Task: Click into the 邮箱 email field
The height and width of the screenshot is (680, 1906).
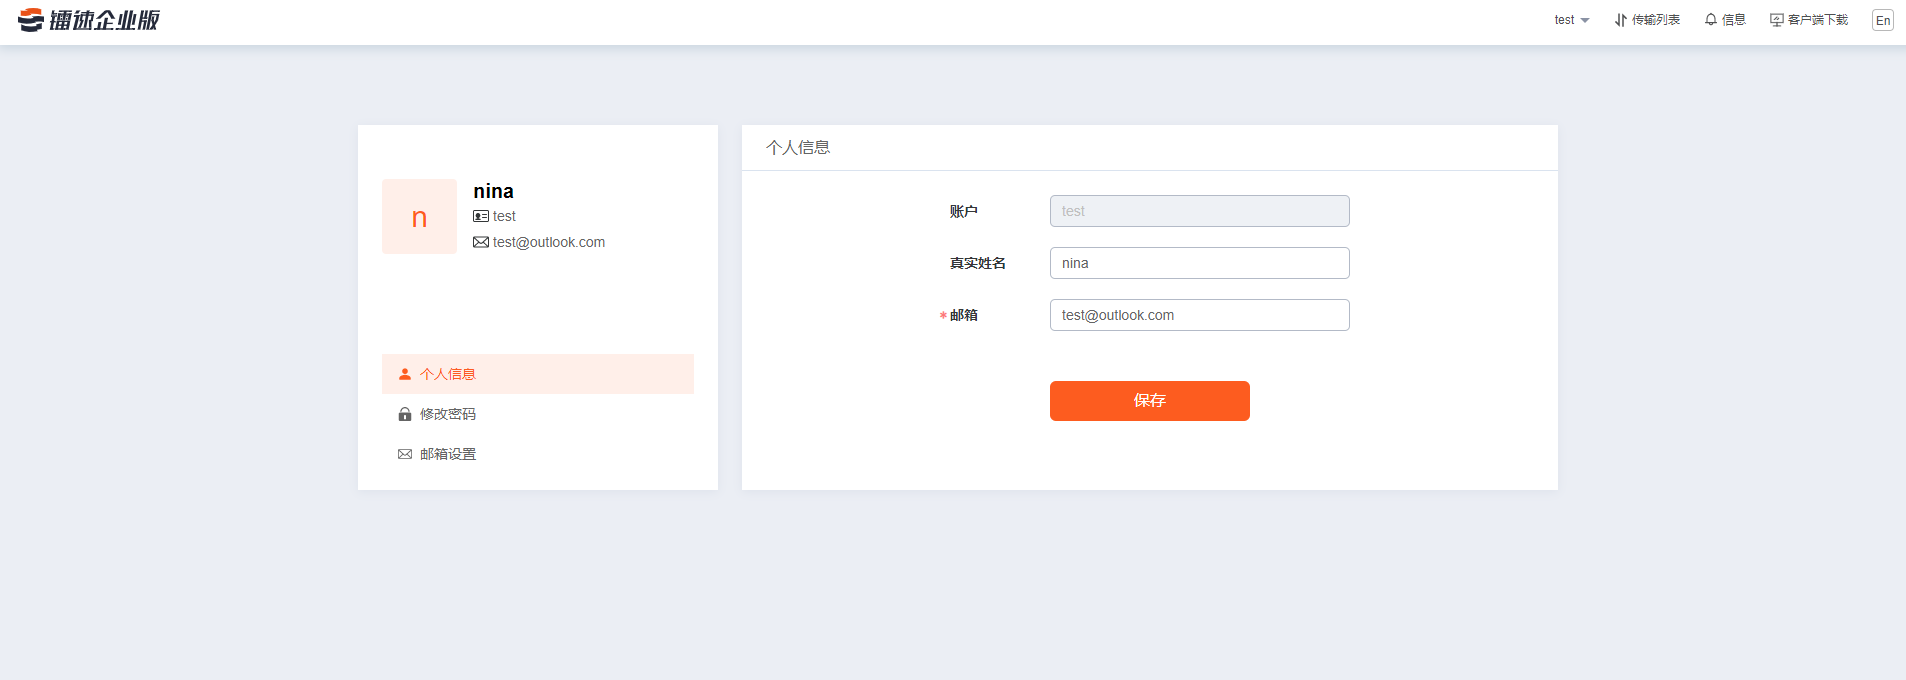Action: [x=1199, y=315]
